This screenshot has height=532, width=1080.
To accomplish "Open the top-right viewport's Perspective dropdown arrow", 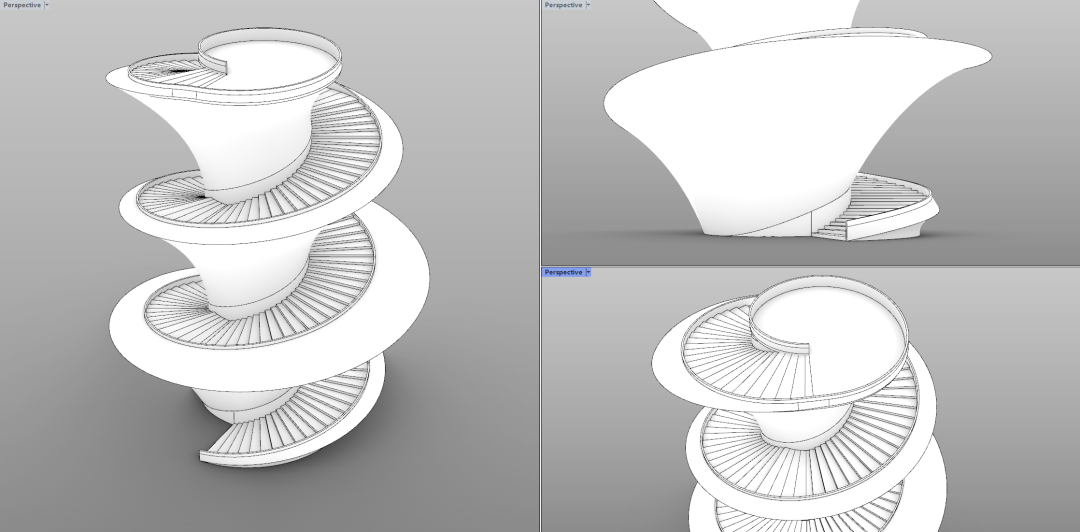I will [588, 5].
